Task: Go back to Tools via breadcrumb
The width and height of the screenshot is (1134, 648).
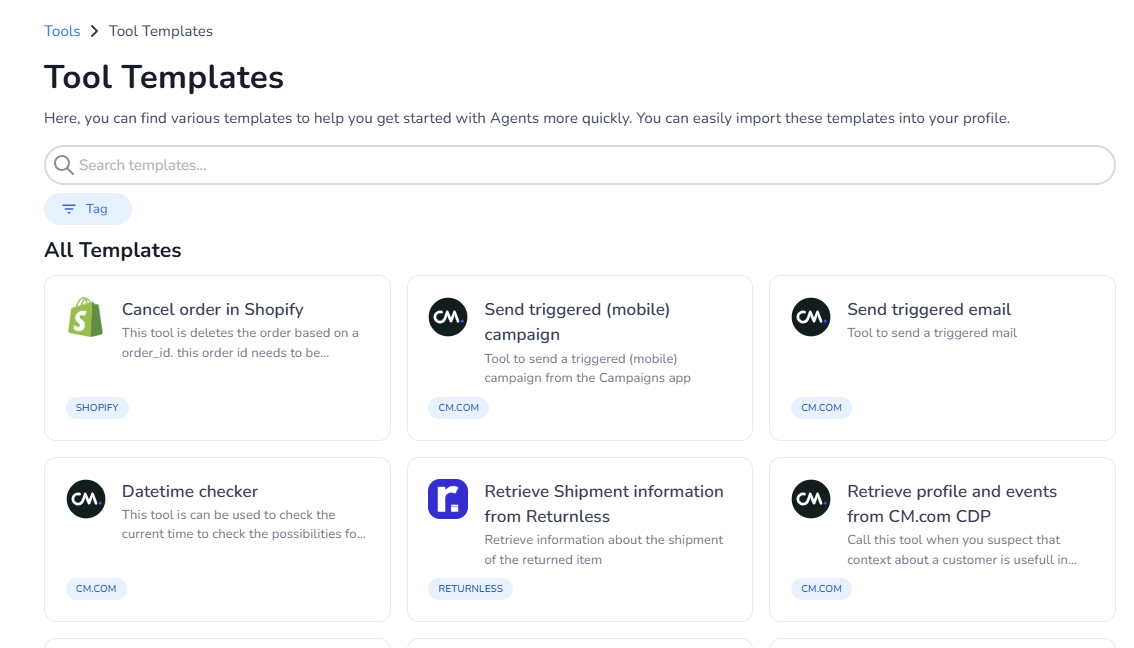Action: click(x=62, y=31)
